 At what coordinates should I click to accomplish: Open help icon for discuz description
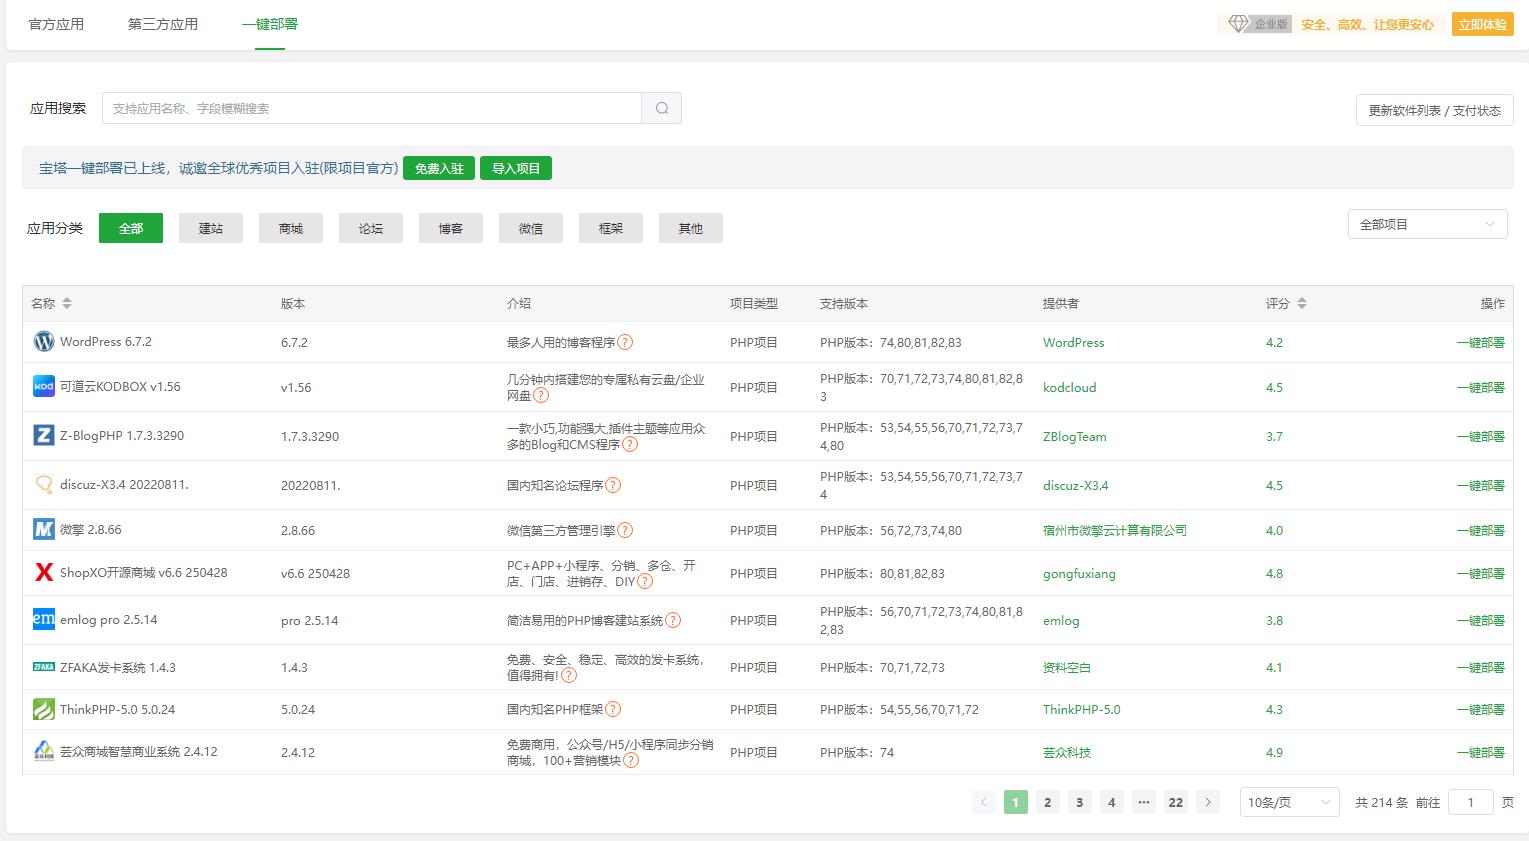click(613, 485)
